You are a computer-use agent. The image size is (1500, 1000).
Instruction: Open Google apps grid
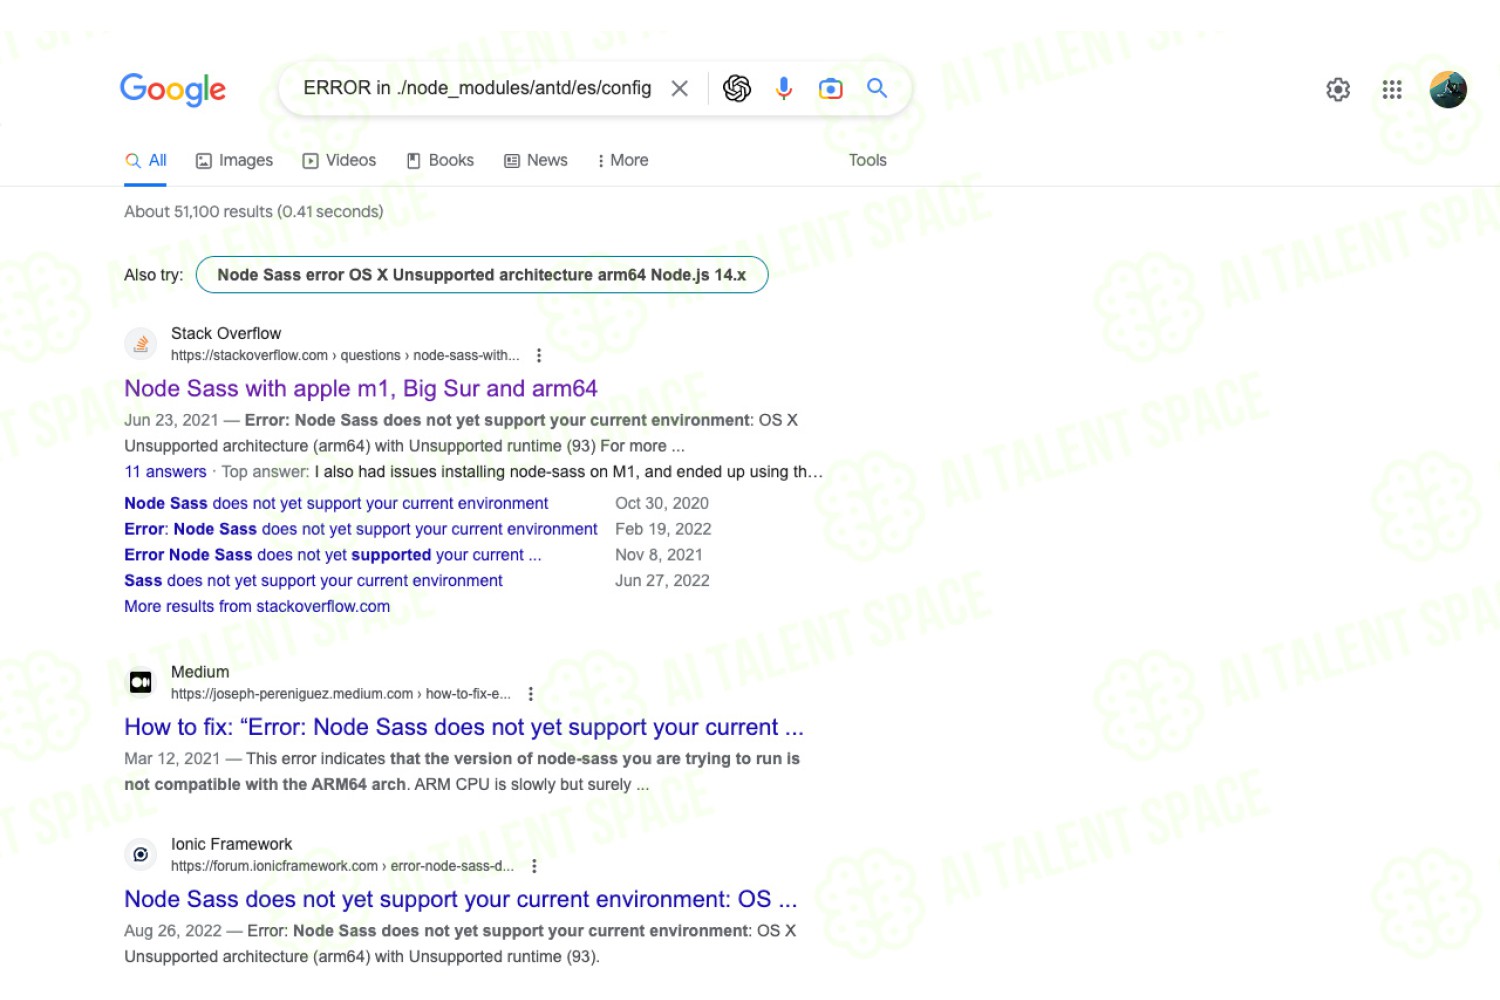point(1392,90)
